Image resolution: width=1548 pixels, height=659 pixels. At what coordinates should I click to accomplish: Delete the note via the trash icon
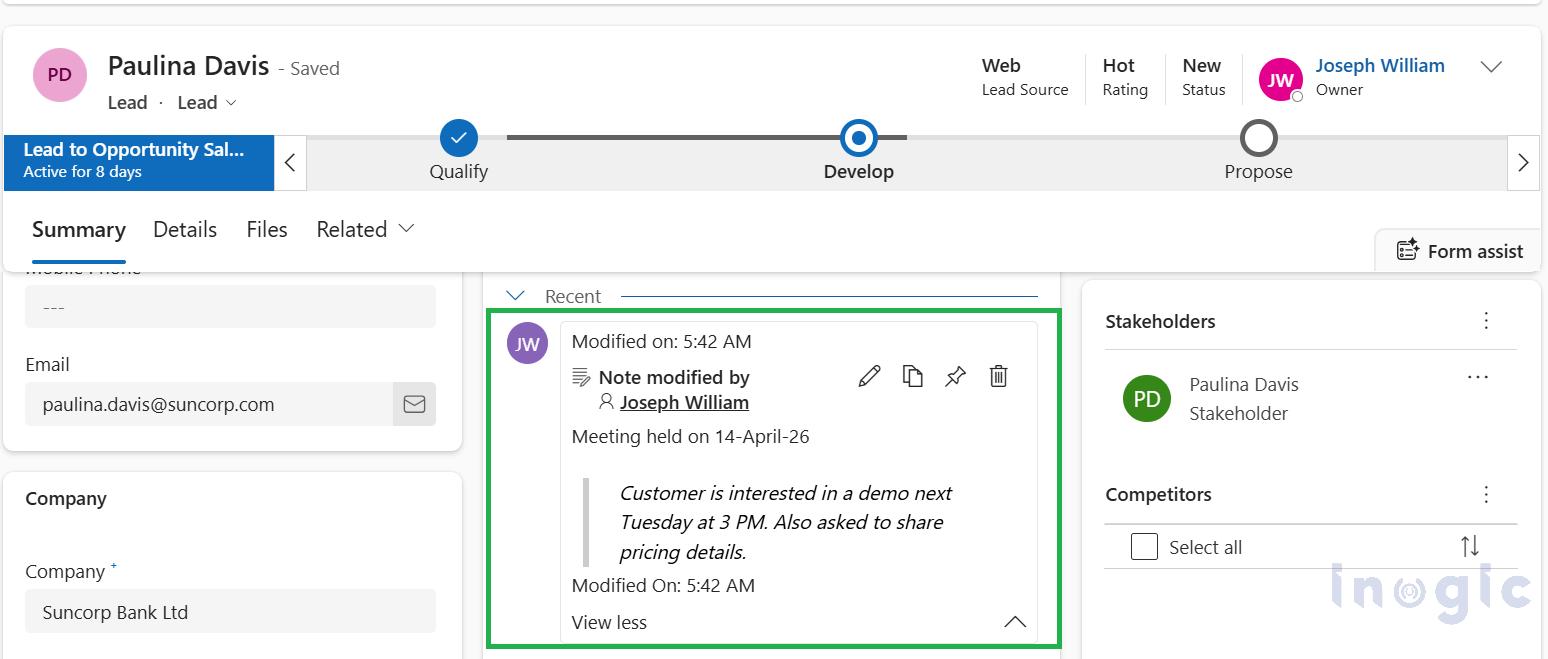point(998,376)
